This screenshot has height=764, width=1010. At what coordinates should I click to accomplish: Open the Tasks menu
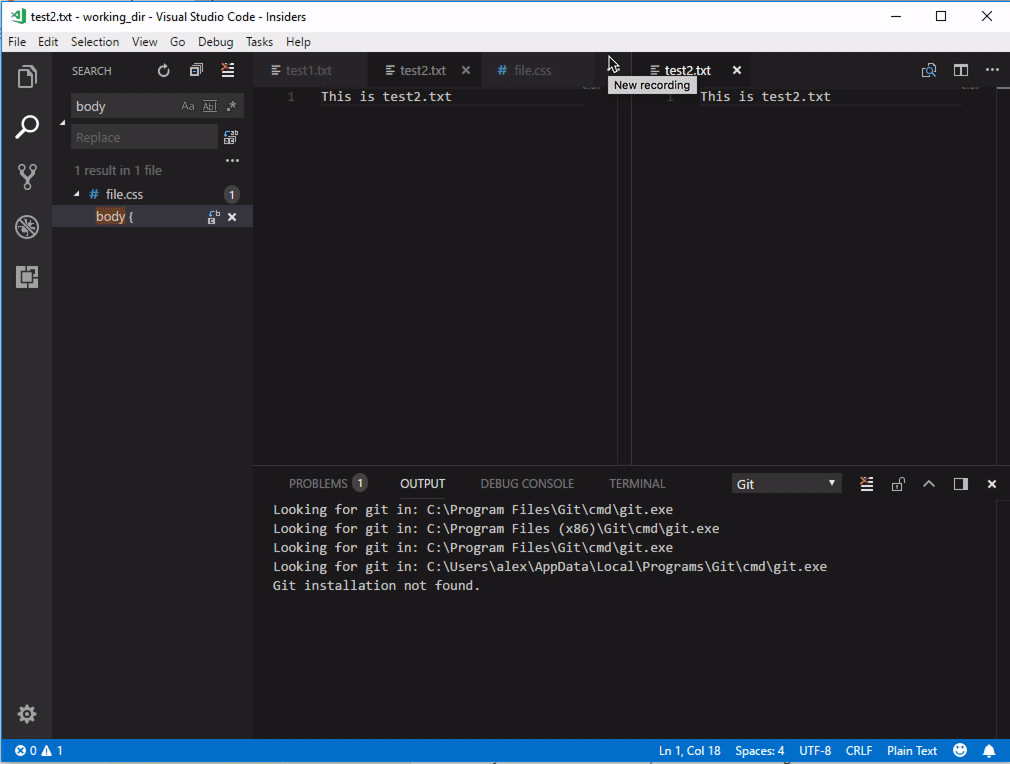click(259, 42)
